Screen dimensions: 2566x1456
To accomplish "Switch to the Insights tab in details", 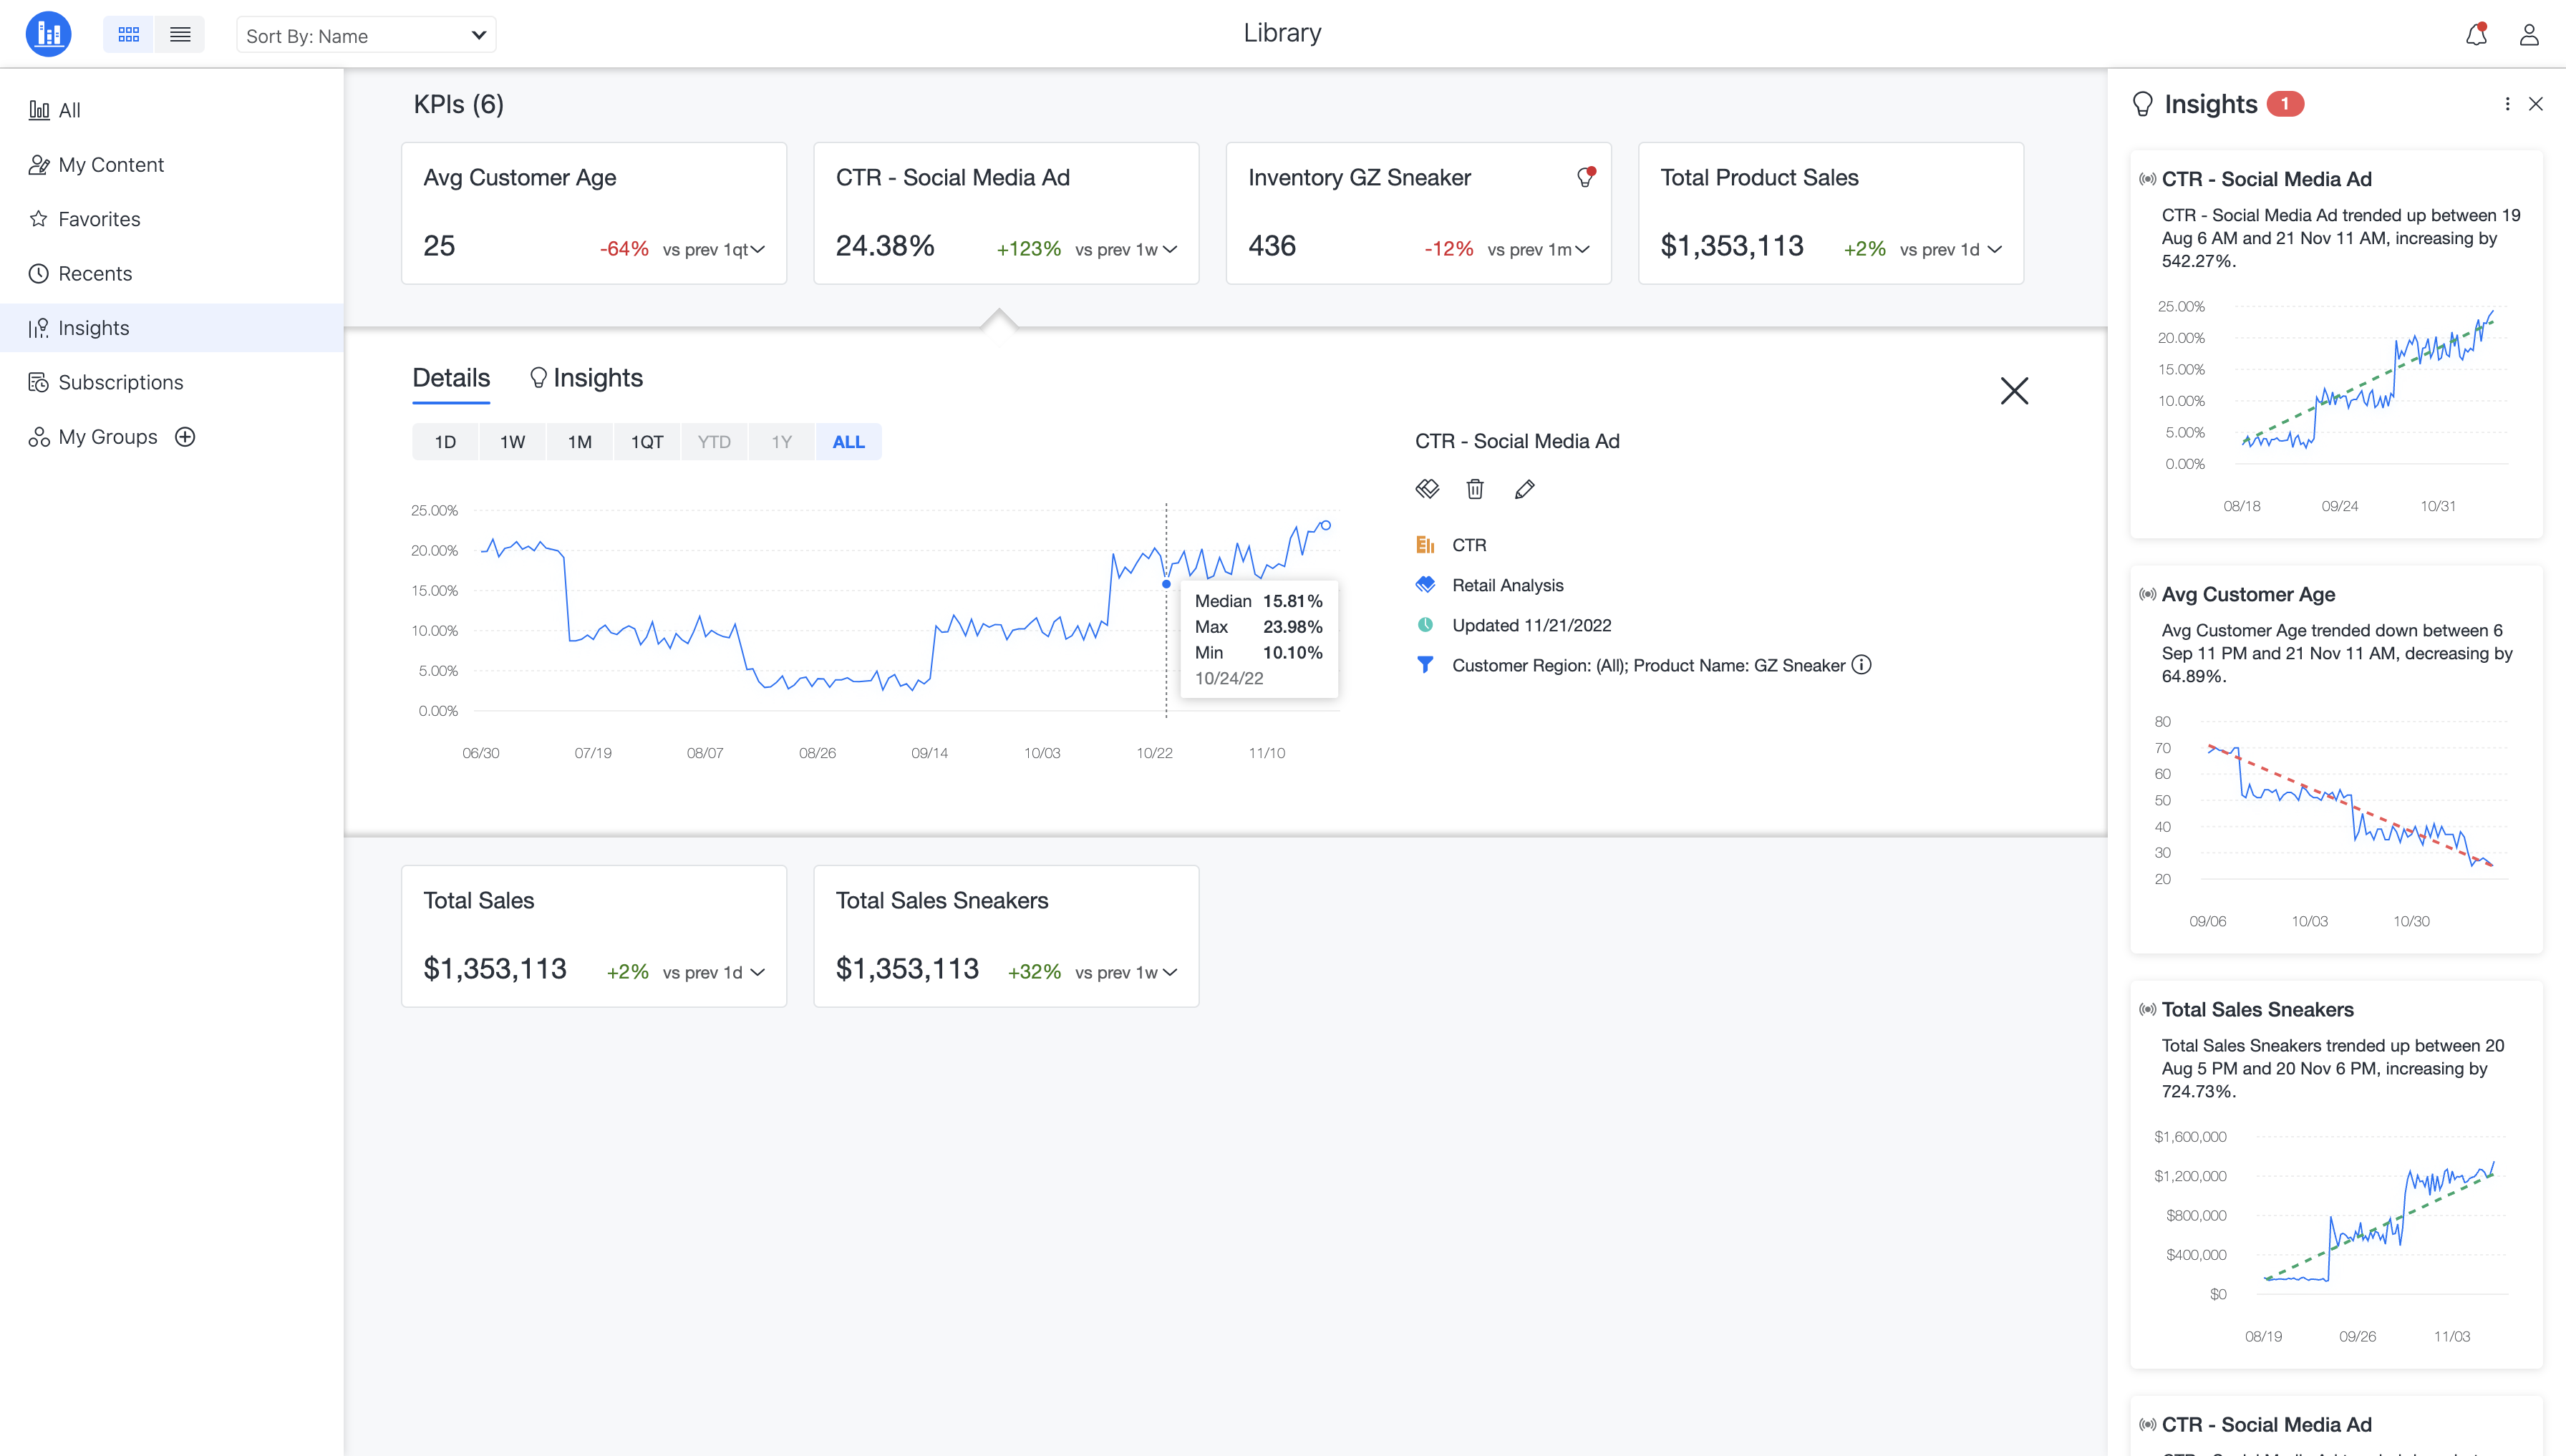I will click(586, 378).
